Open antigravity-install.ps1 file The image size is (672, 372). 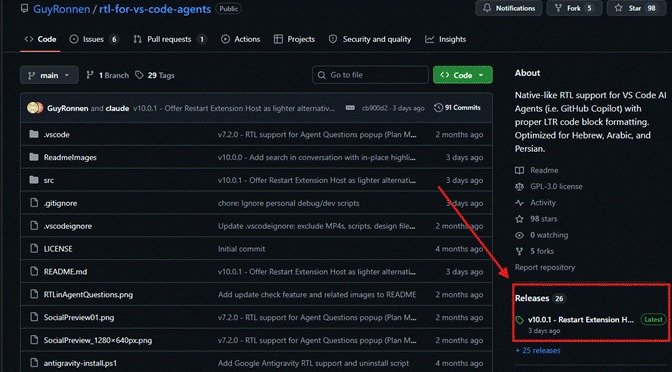(81, 363)
